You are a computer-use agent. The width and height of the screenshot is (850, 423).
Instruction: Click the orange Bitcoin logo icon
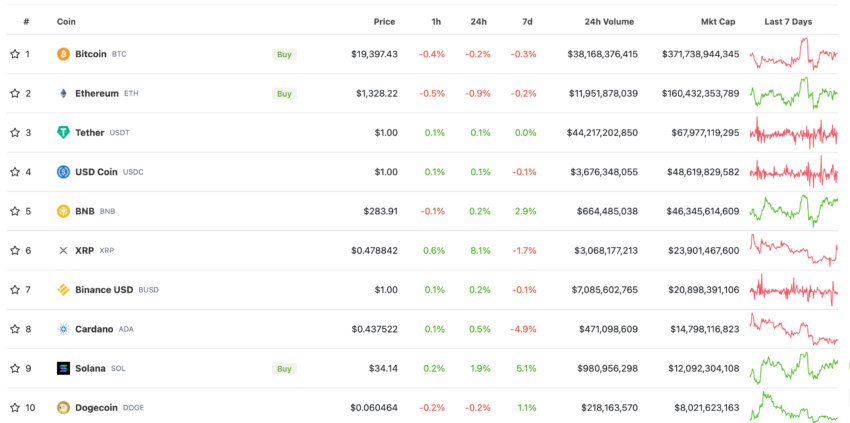pyautogui.click(x=63, y=54)
